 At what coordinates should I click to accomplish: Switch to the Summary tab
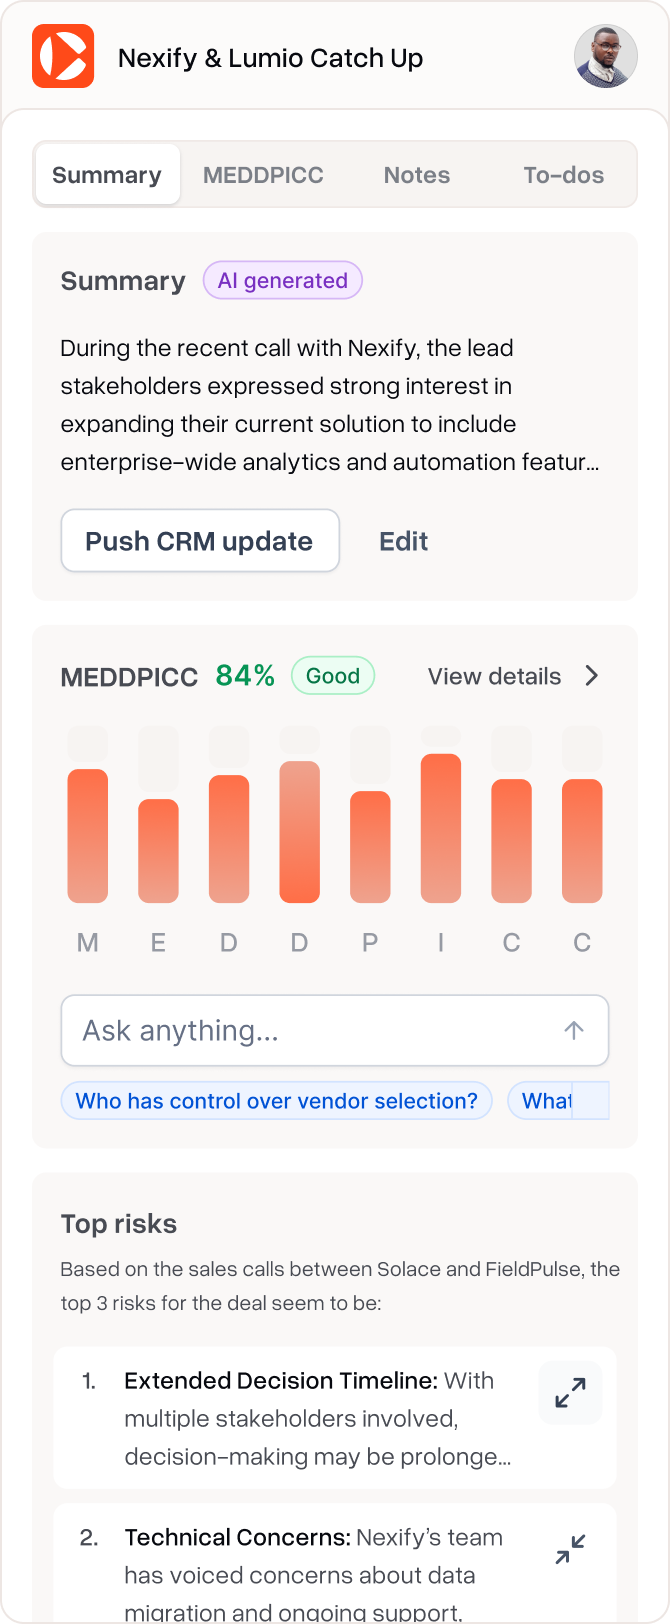[x=107, y=175]
